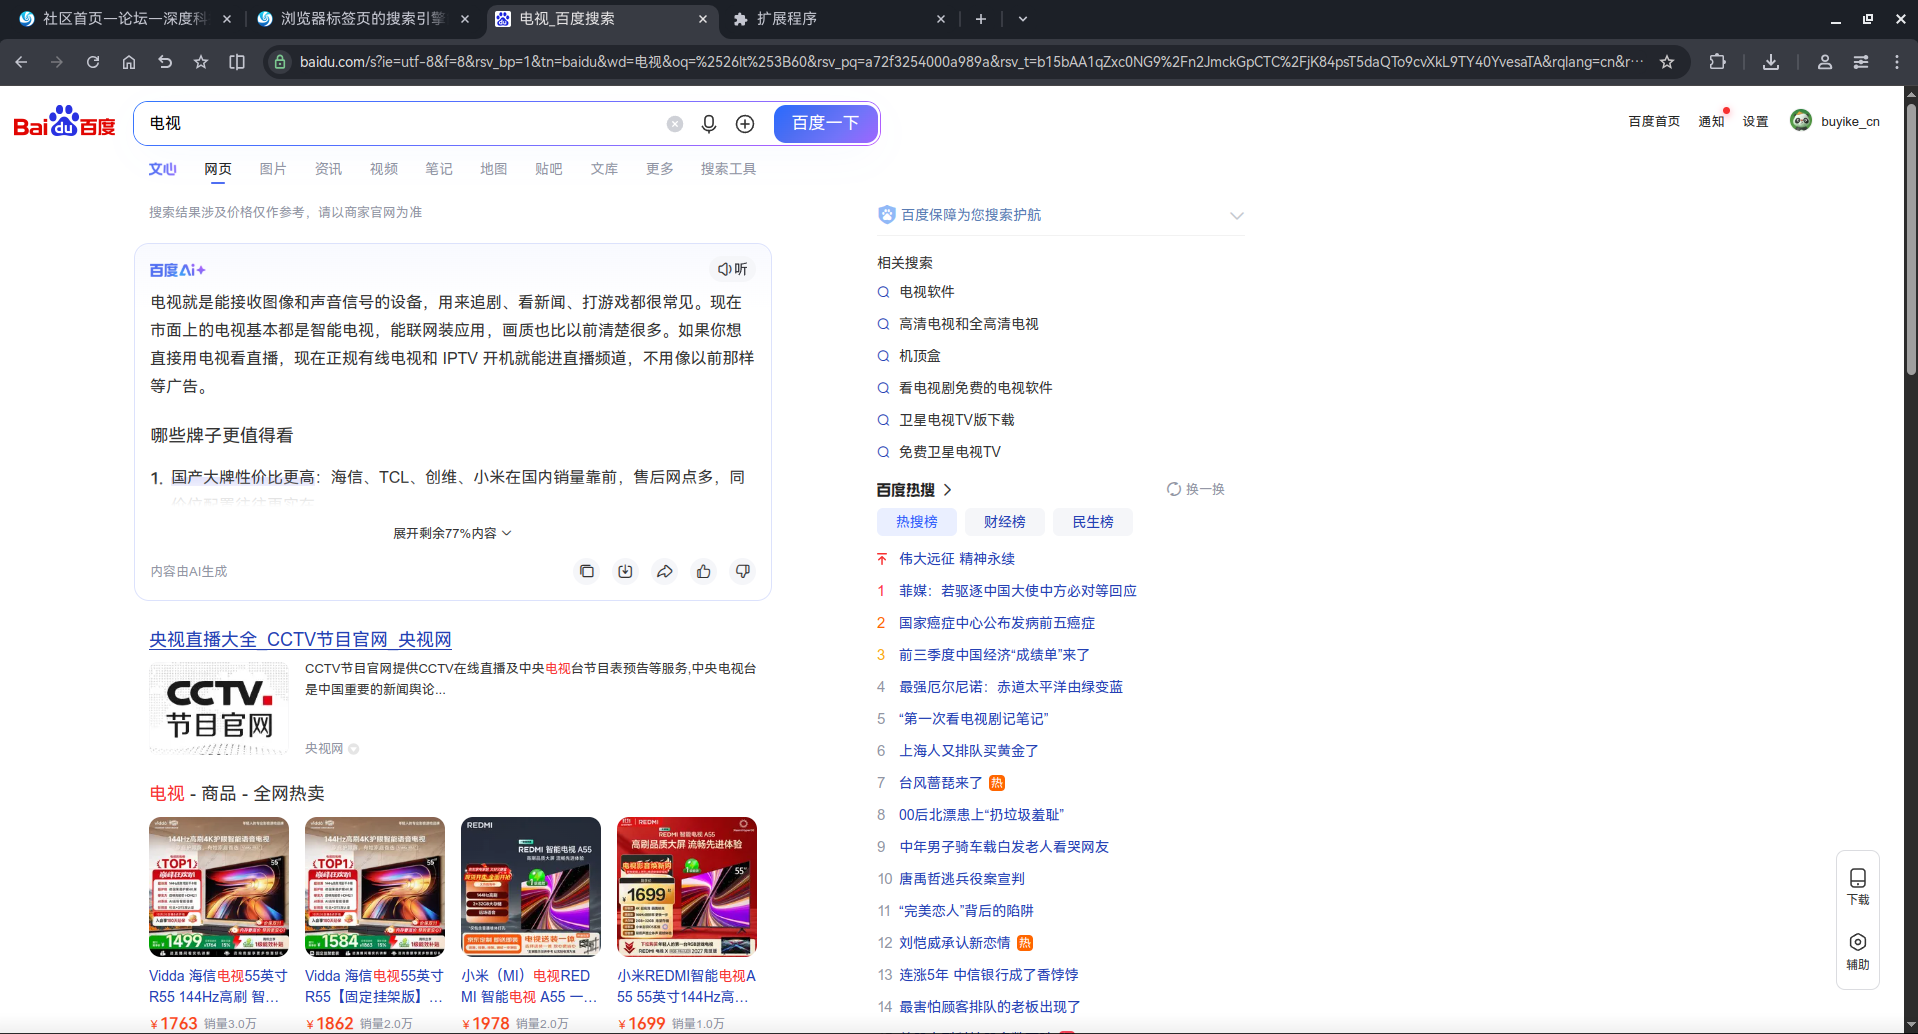Refresh hot searches with 换一换
The image size is (1918, 1034).
pos(1196,489)
